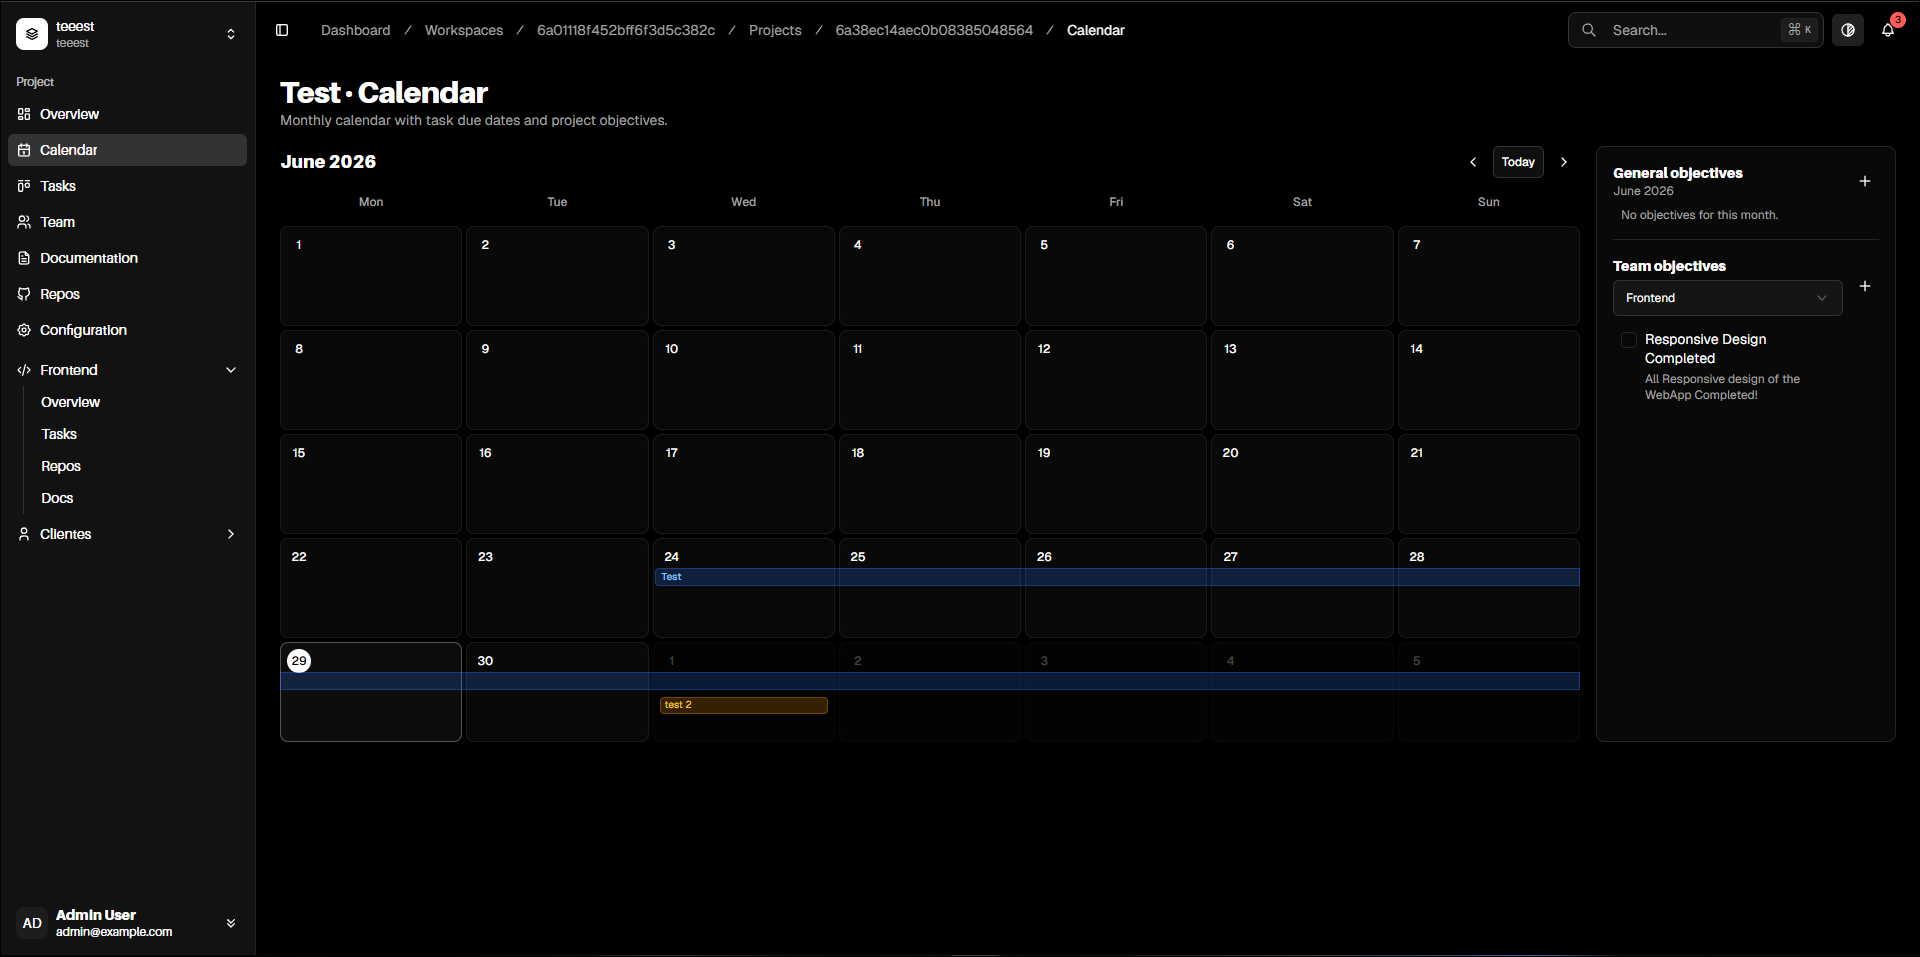
Task: Open project Tasks in the sidebar
Action: [x=127, y=186]
